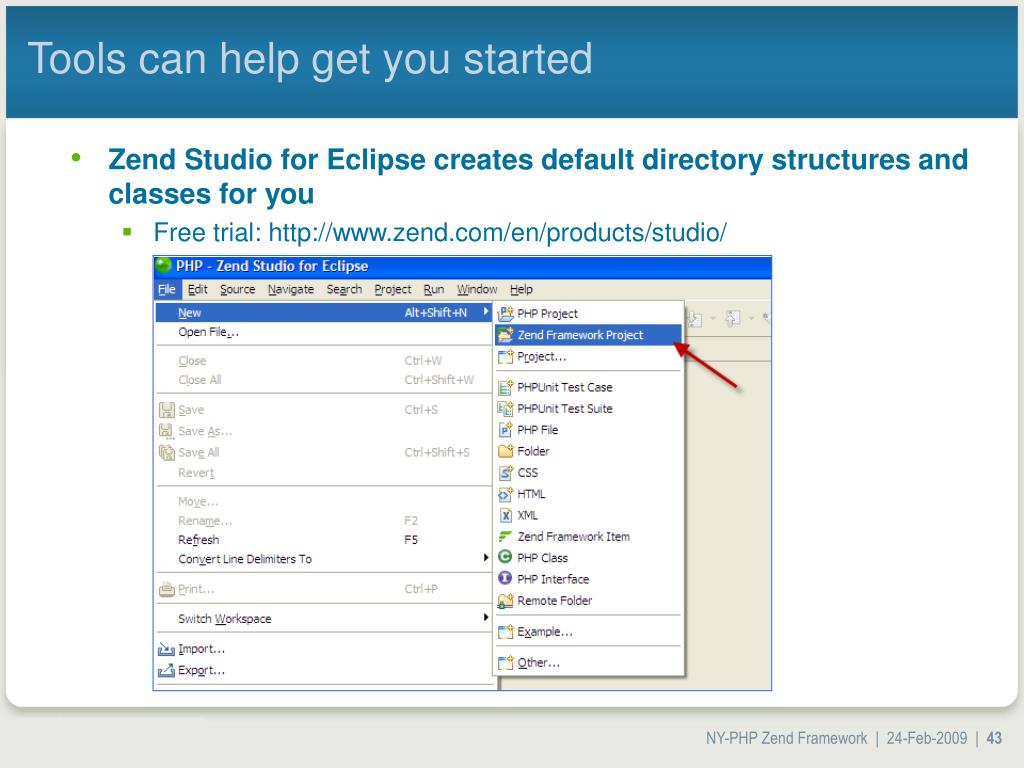Open the Edit menu
This screenshot has width=1024, height=768.
197,289
